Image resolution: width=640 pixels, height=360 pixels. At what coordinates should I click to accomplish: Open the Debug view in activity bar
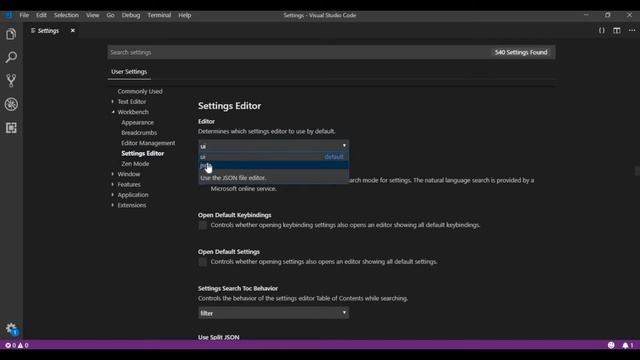[x=11, y=104]
